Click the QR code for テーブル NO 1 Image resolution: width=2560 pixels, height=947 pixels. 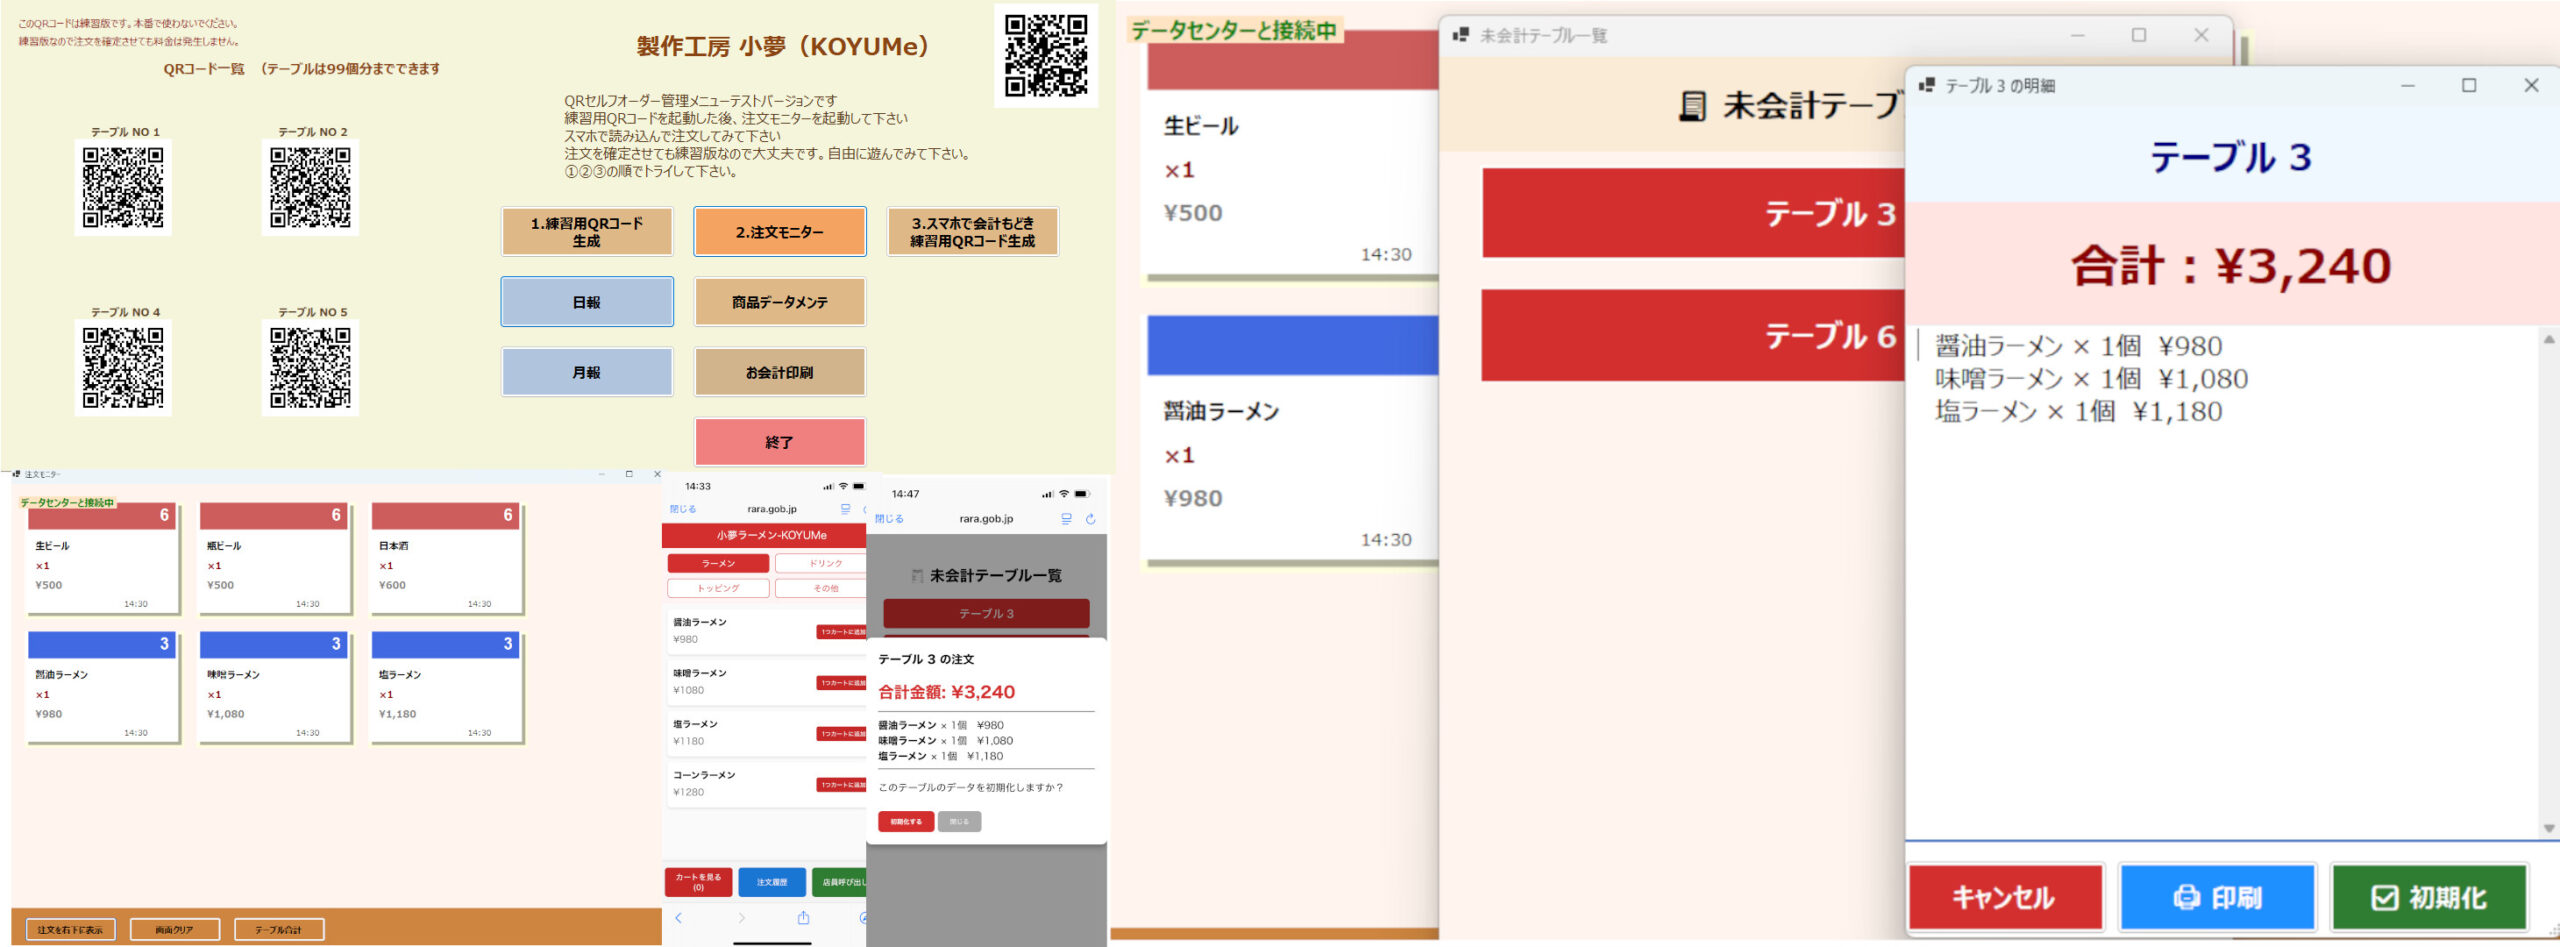[123, 188]
